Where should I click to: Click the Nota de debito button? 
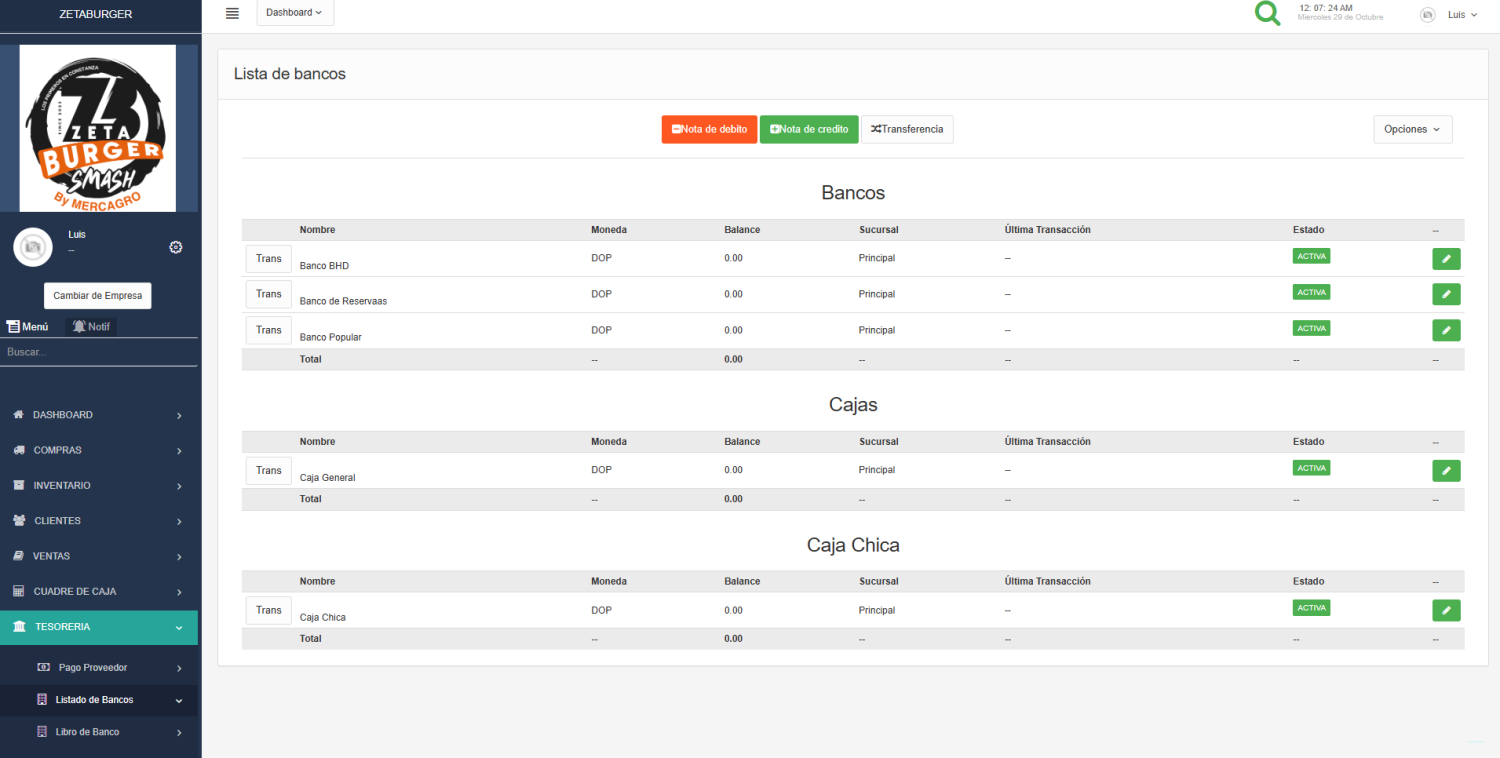coord(709,129)
